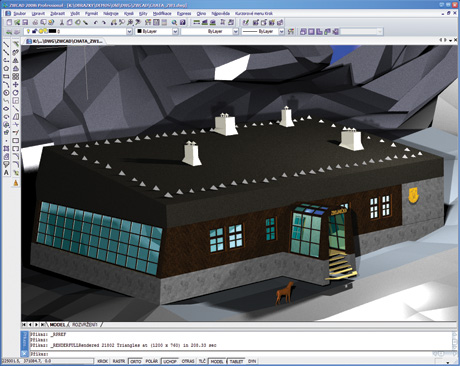The height and width of the screenshot is (366, 460).
Task: Toggle UCHOP object snap in status bar
Action: click(x=170, y=361)
